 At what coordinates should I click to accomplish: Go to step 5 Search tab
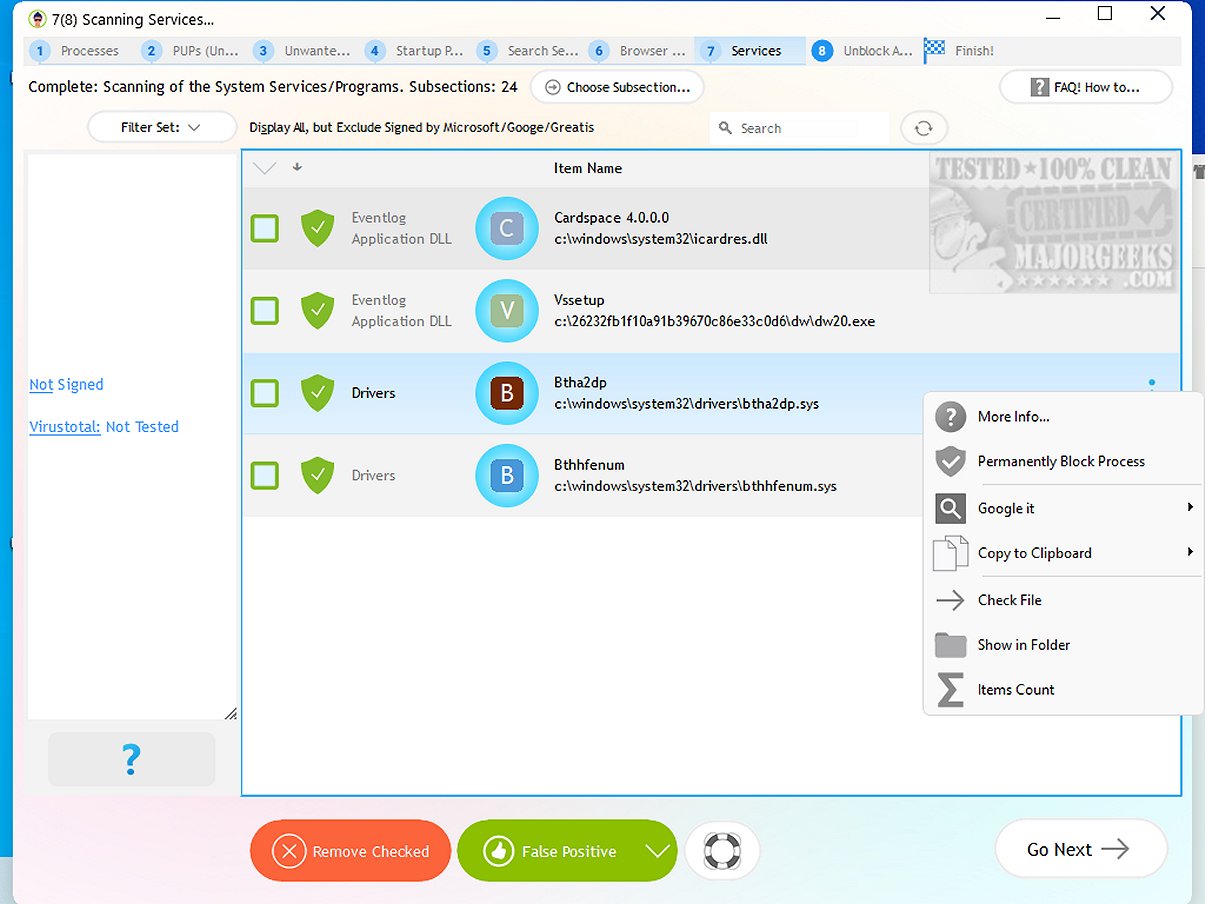click(528, 51)
